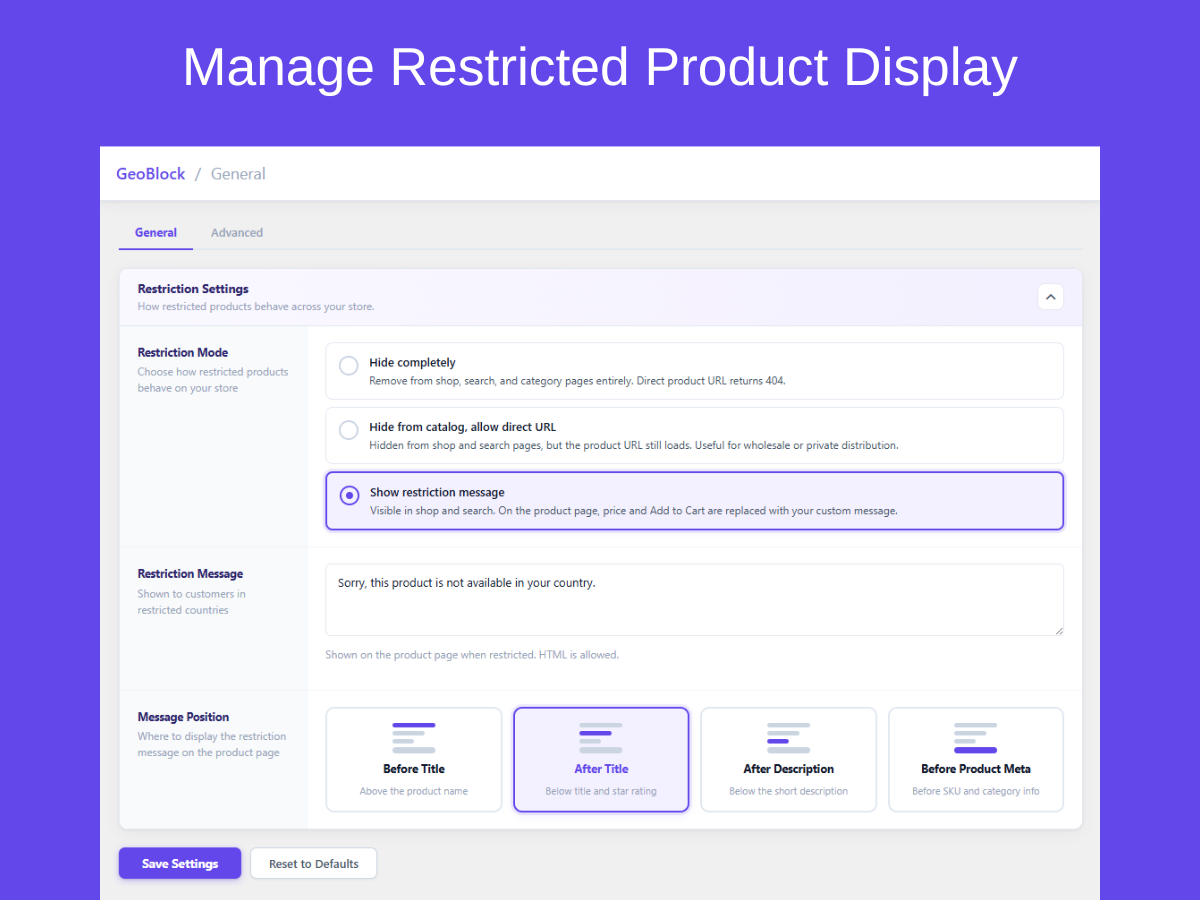Select Show restriction message radio button
This screenshot has height=900, width=1200.
(x=349, y=495)
